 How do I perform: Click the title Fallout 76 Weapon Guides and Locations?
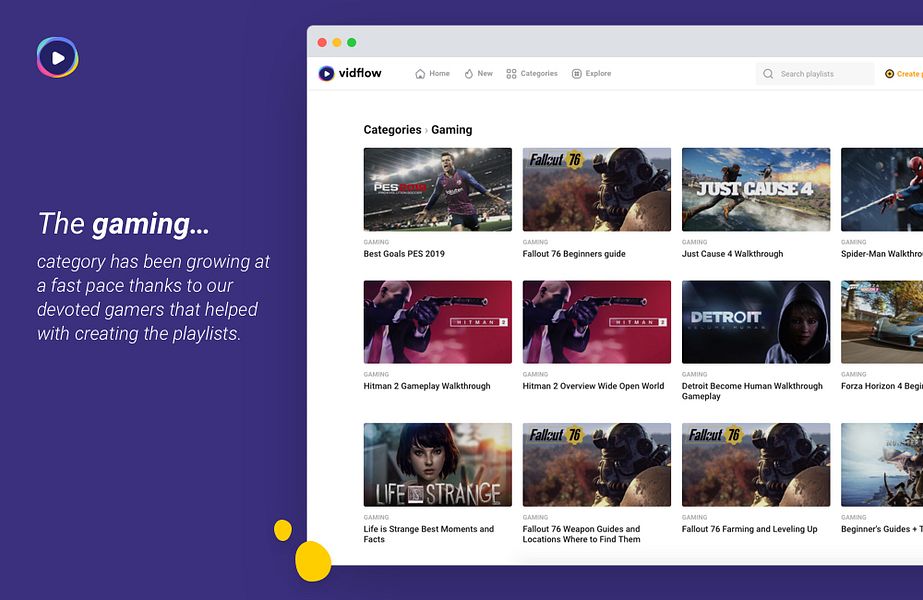tap(582, 534)
